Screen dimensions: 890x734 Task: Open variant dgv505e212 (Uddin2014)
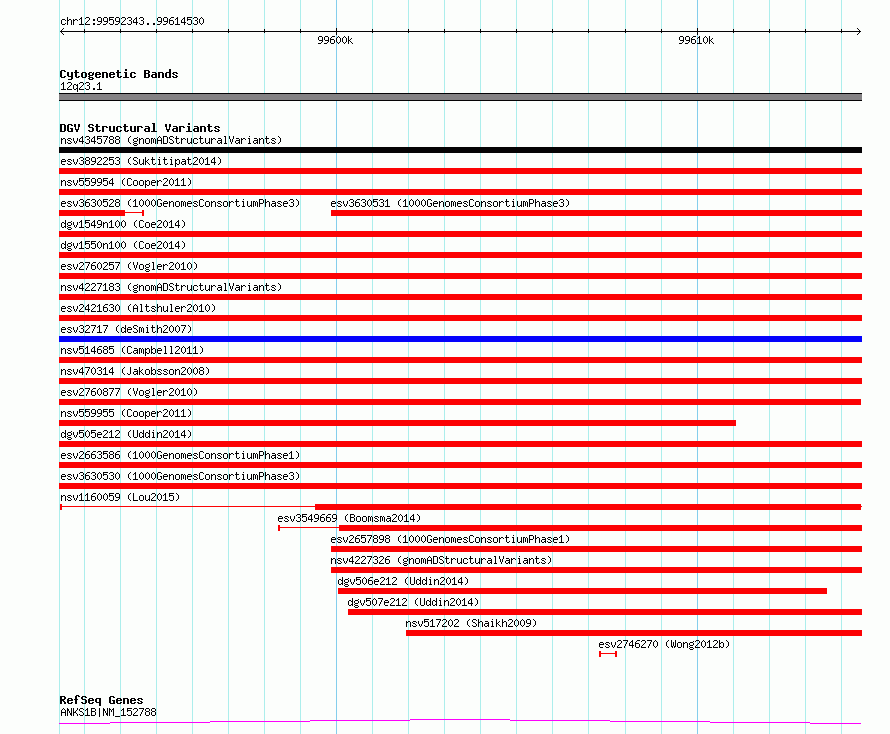126,434
